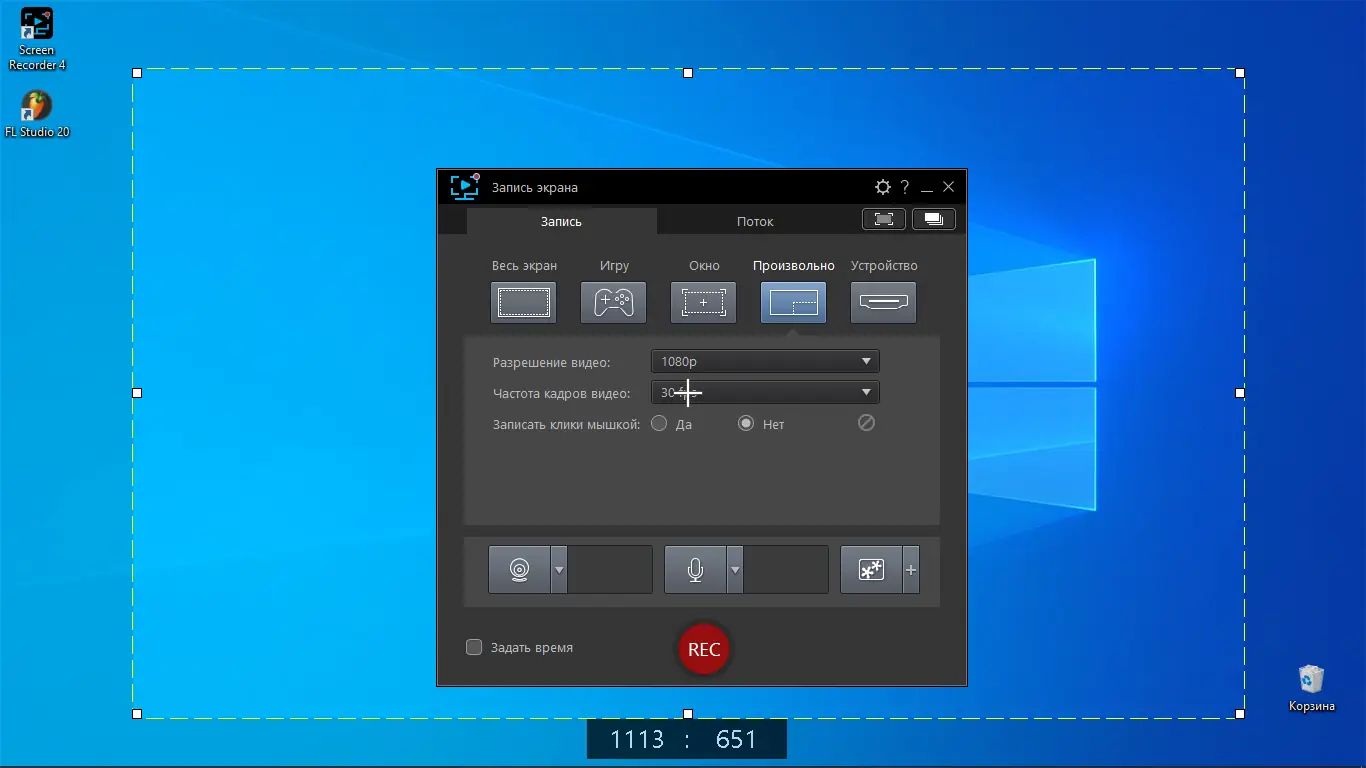Click the webcam preview field
The height and width of the screenshot is (768, 1366).
coord(610,570)
